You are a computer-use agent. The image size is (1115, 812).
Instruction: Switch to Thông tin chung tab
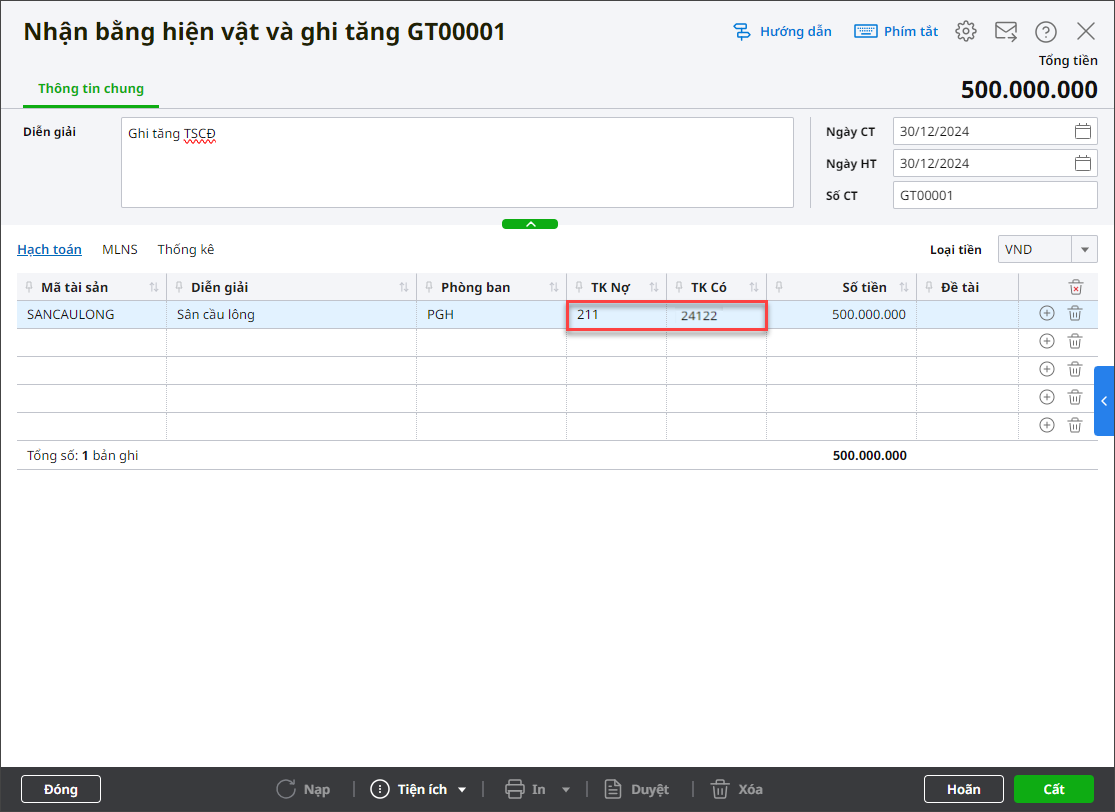point(91,89)
